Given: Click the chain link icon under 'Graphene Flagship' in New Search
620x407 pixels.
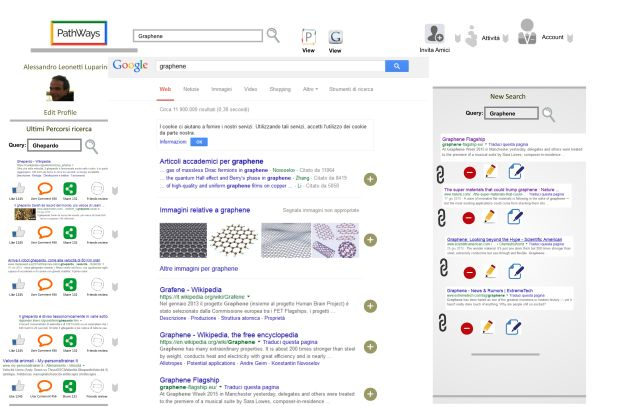Looking at the screenshot, I should click(440, 174).
